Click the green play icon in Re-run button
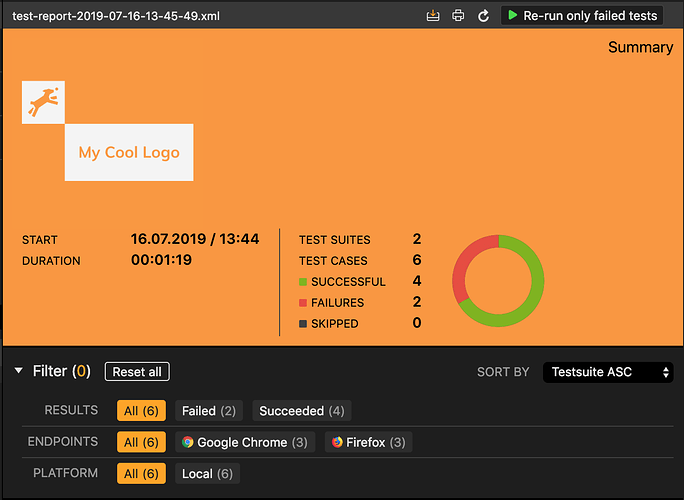This screenshot has height=500, width=684. tap(513, 15)
